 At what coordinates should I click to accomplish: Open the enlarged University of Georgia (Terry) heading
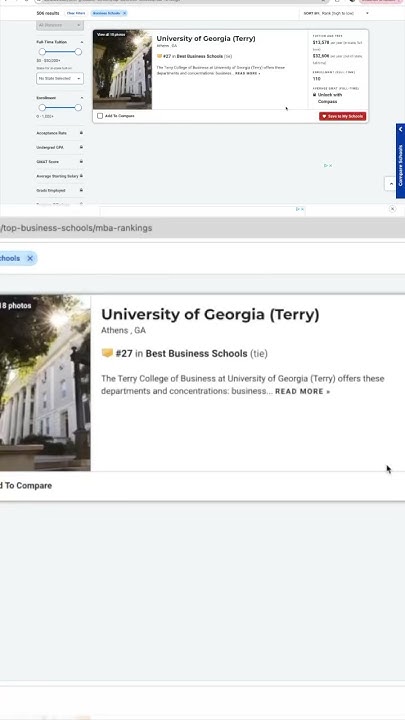[x=210, y=315]
